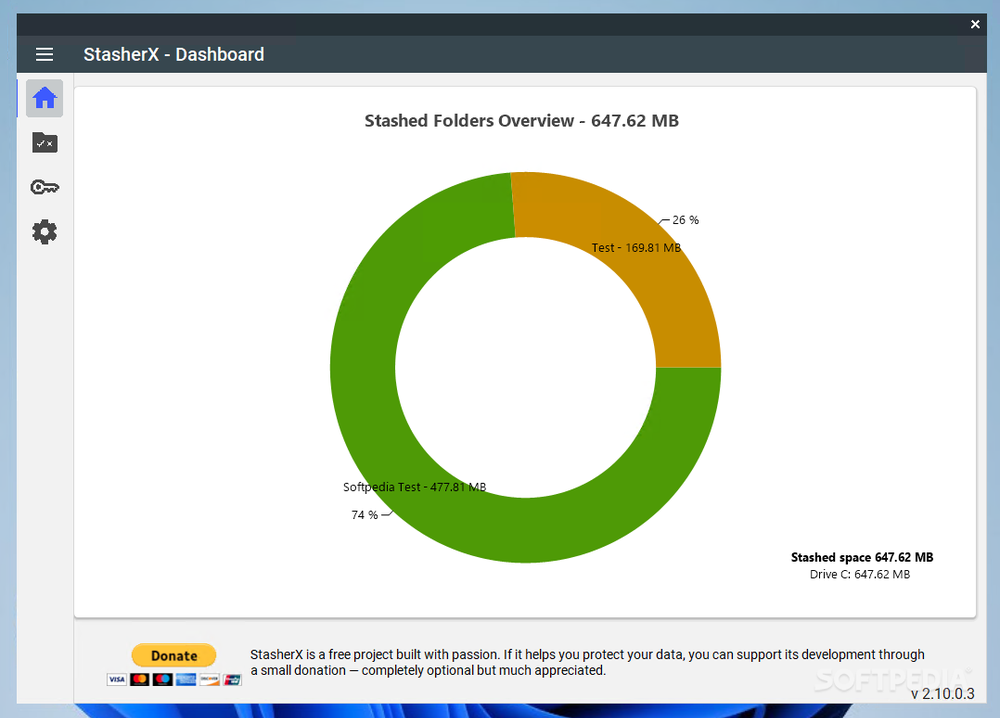Click the version label v 2.10.0.3
This screenshot has height=718, width=1000.
pyautogui.click(x=941, y=693)
